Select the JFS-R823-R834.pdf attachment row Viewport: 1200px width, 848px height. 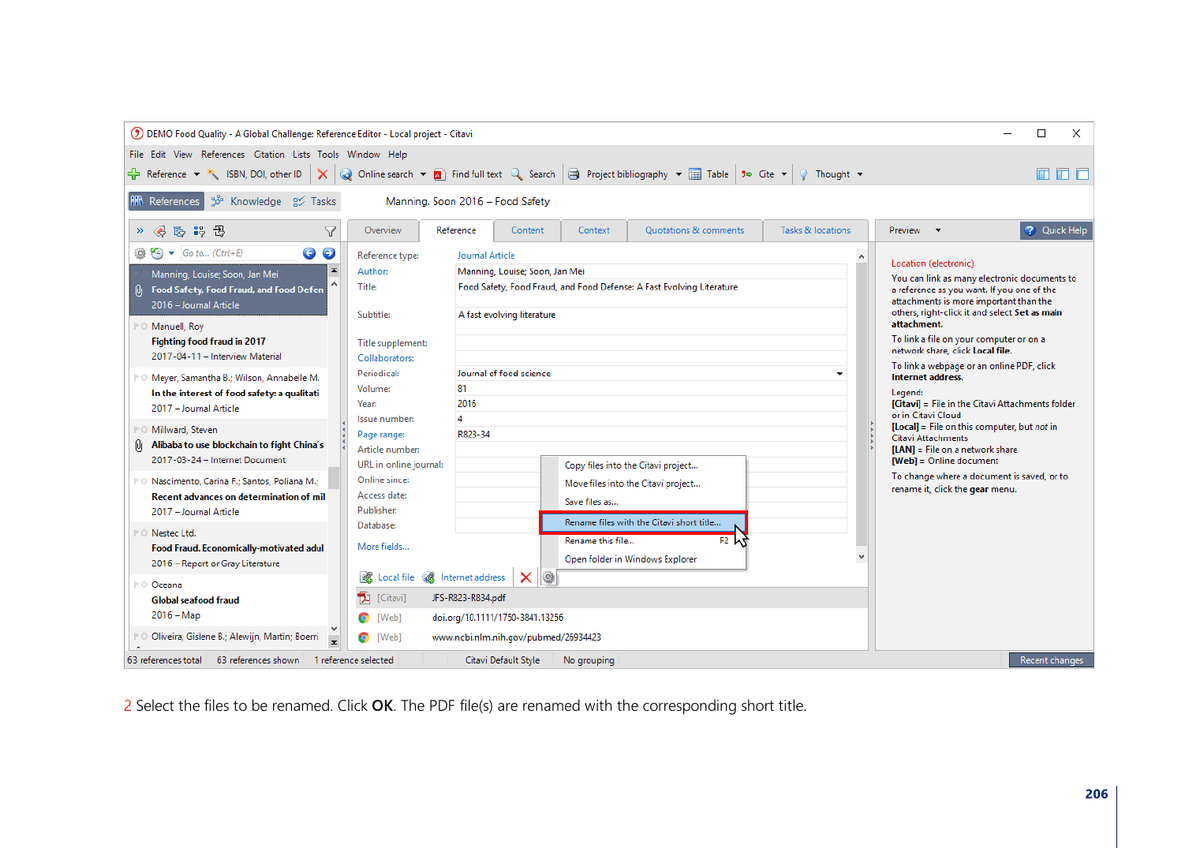tap(610, 598)
